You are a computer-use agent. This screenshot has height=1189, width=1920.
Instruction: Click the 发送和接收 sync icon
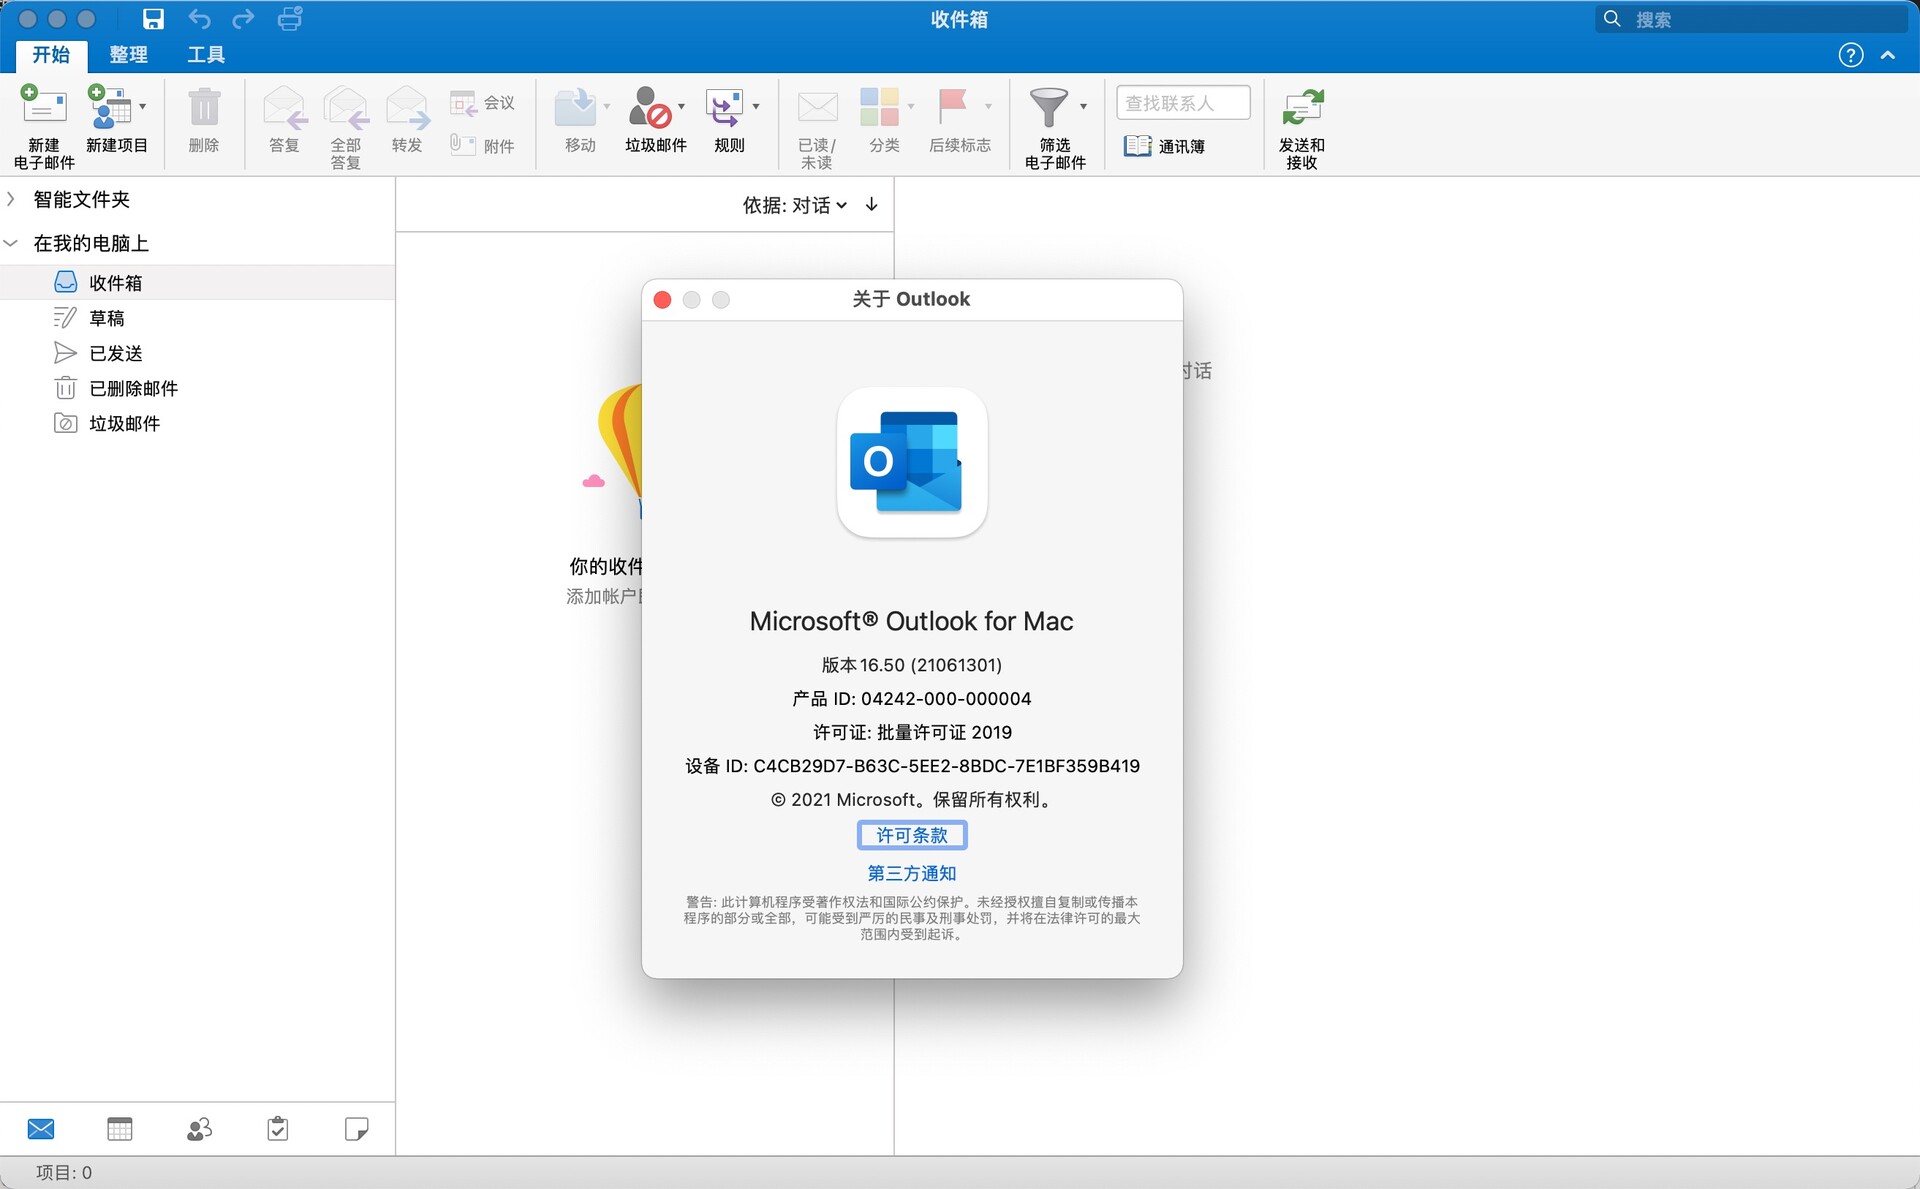1301,107
